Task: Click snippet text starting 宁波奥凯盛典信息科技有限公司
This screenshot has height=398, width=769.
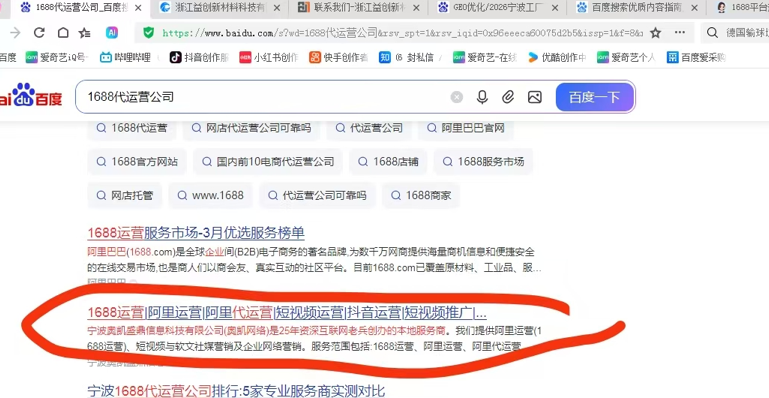Action: point(314,339)
